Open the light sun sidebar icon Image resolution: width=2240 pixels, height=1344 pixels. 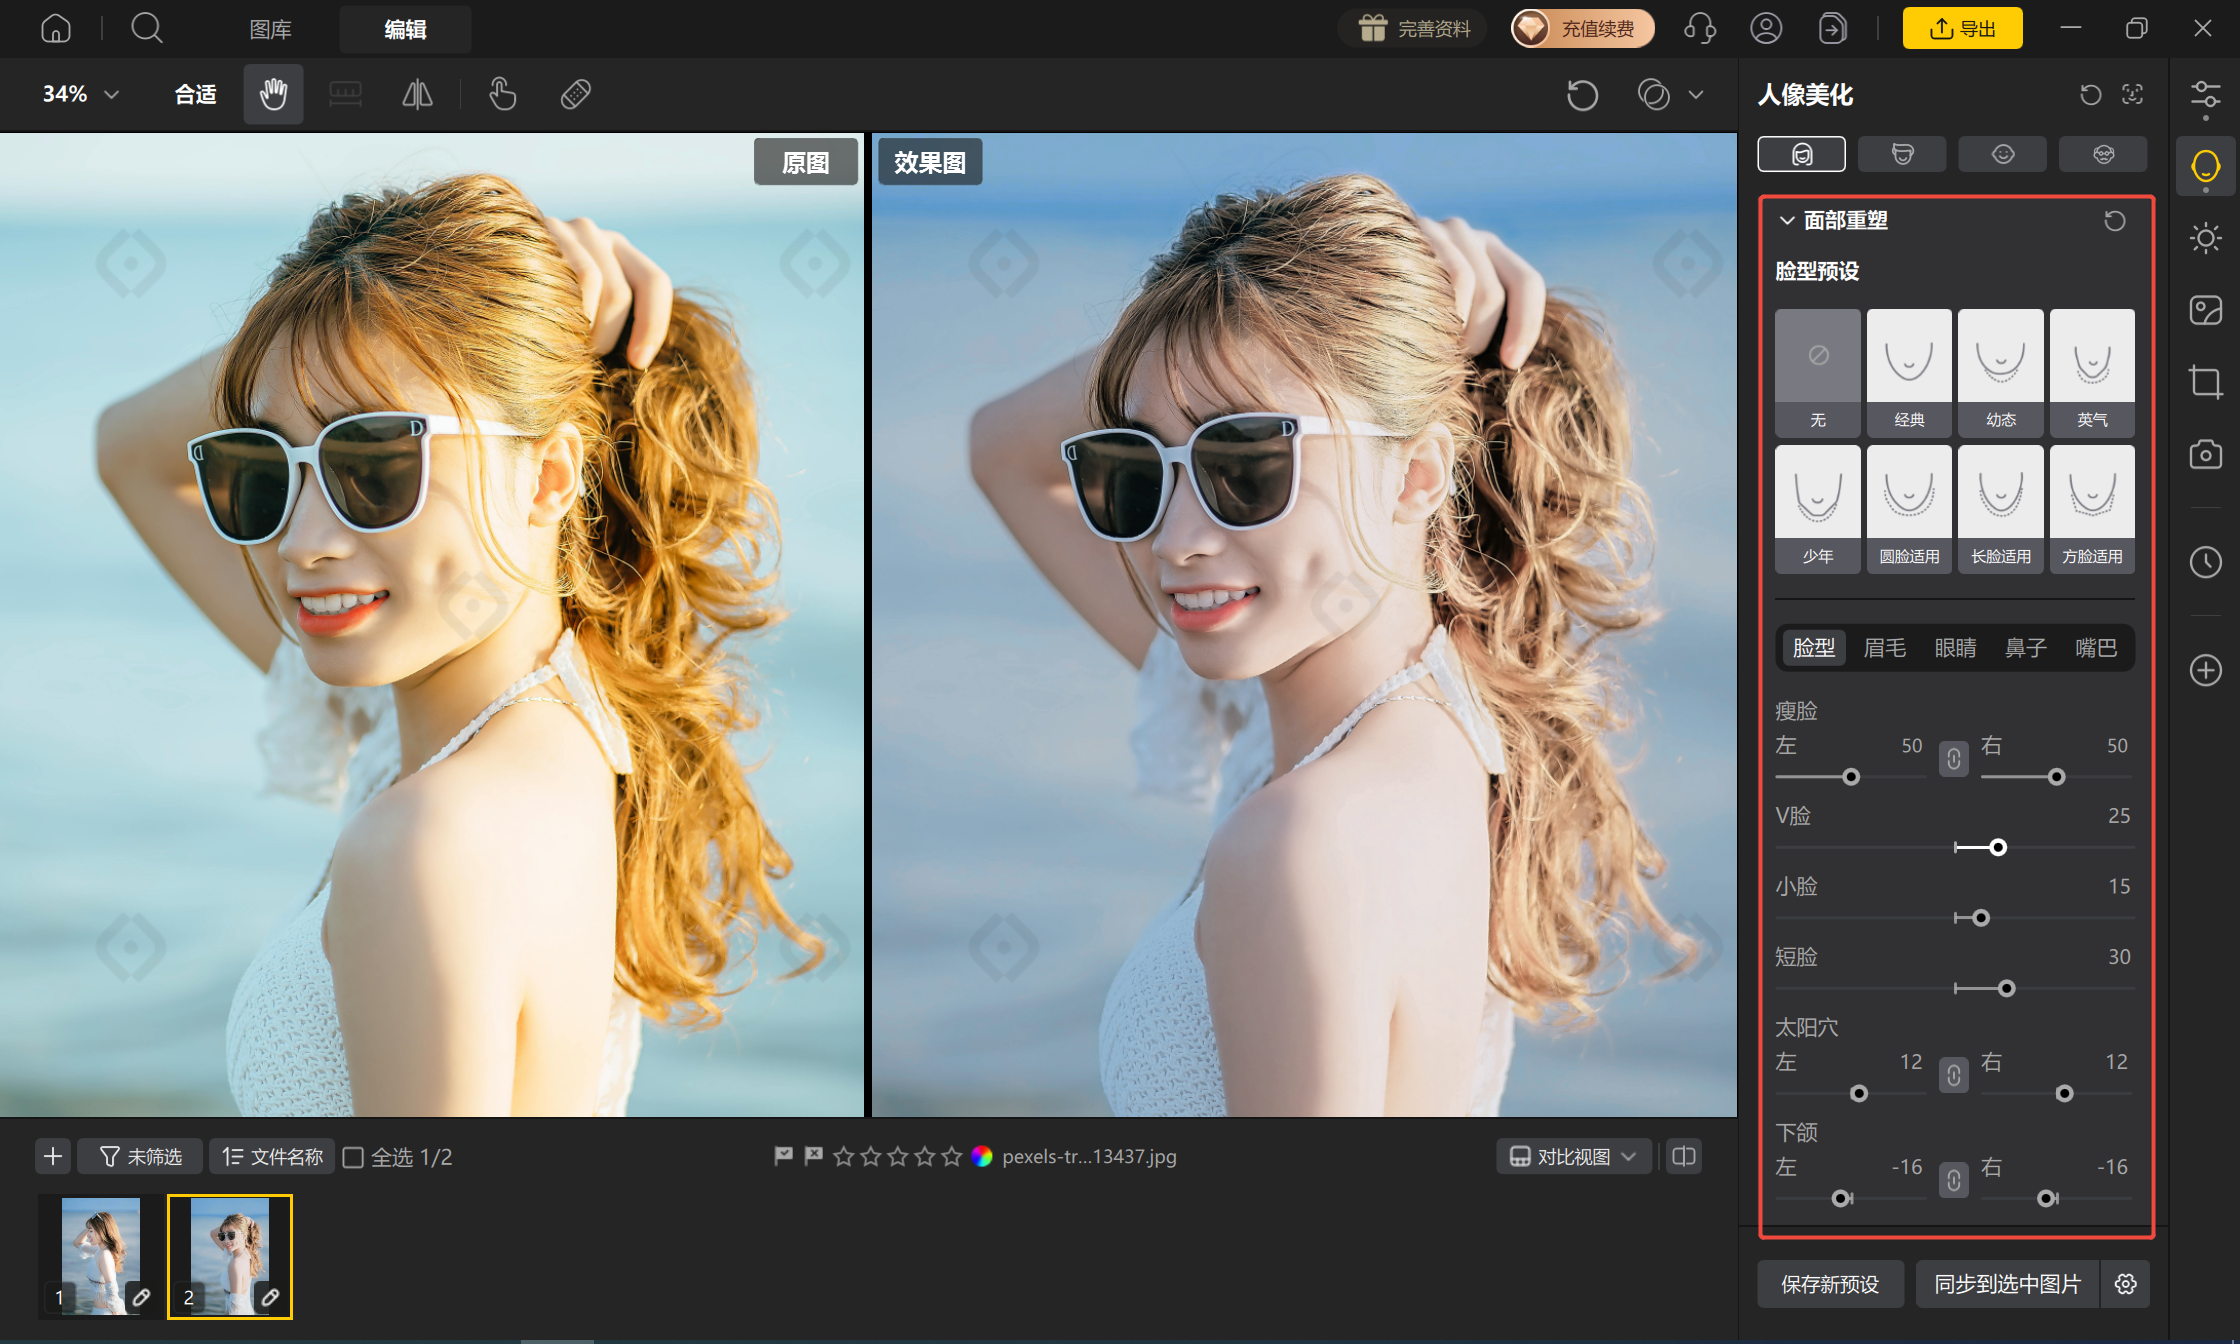tap(2205, 238)
